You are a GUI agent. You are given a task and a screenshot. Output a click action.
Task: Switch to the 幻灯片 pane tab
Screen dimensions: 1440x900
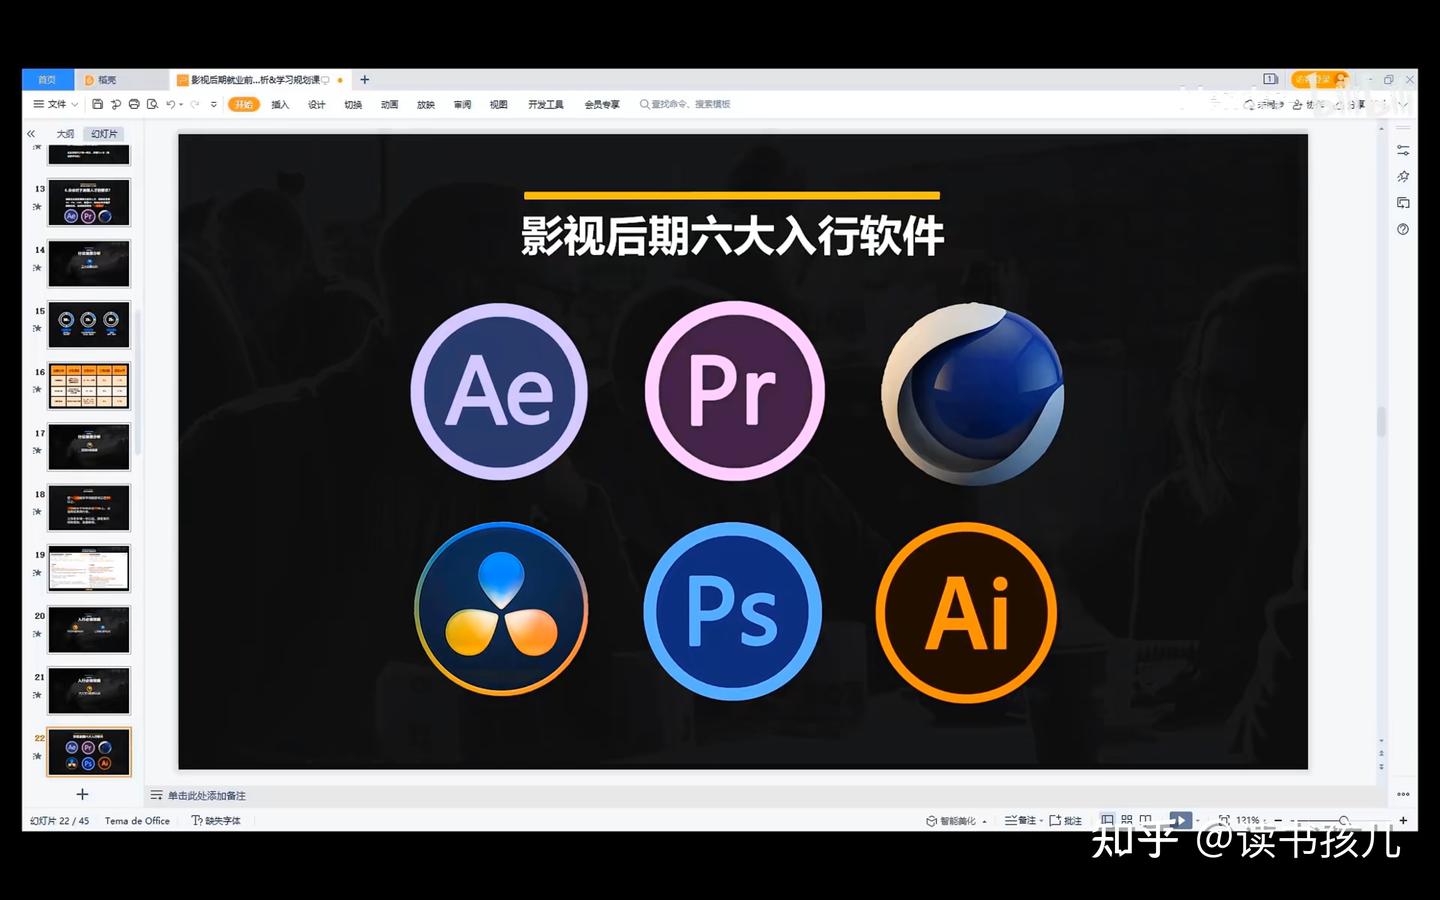tap(106, 133)
